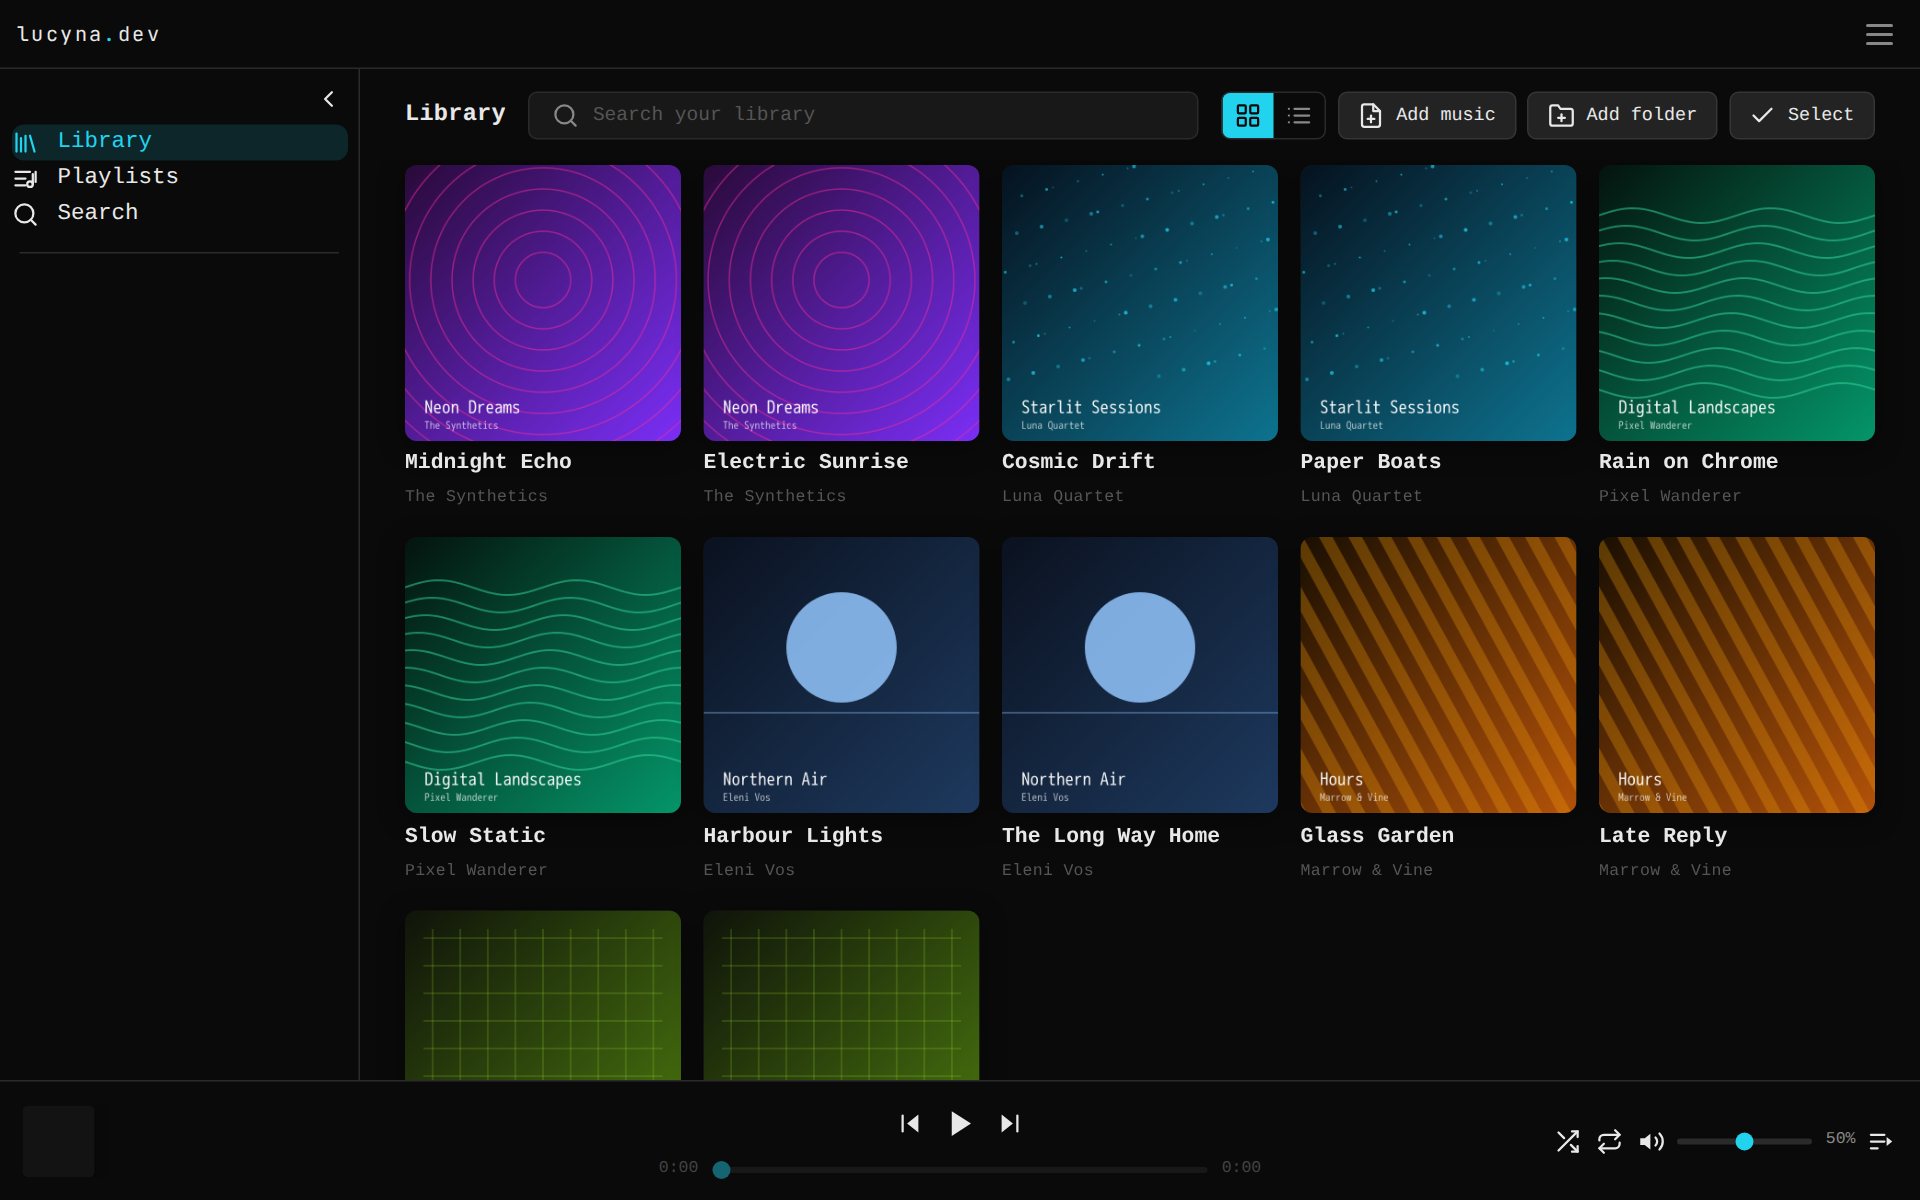This screenshot has height=1200, width=1920.
Task: Open Library in the sidebar
Action: [x=180, y=141]
